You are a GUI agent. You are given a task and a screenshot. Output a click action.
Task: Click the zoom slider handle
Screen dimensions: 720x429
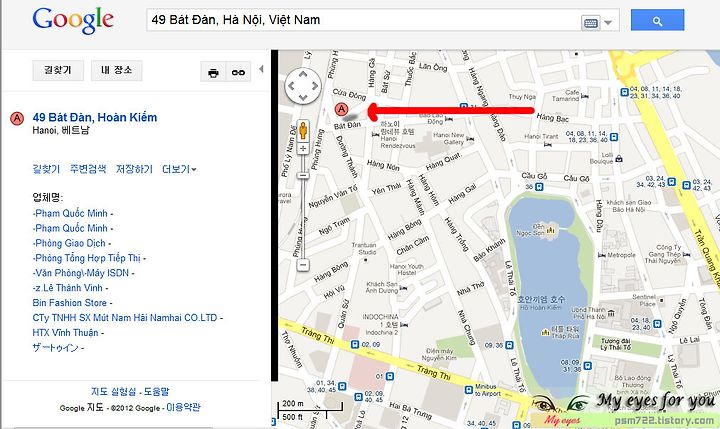pyautogui.click(x=303, y=175)
